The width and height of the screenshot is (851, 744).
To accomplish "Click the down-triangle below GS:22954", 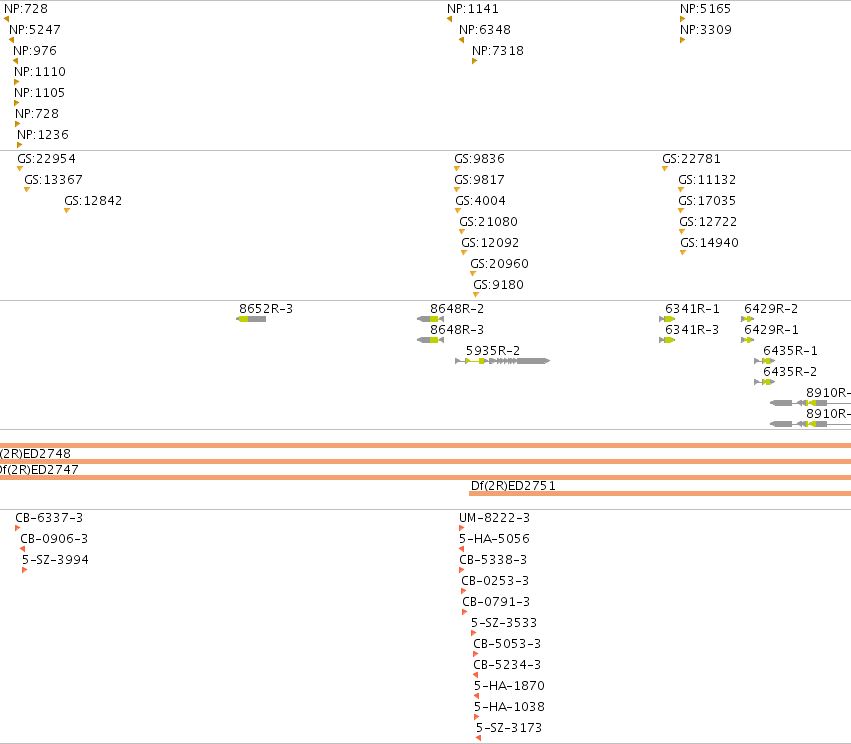I will pyautogui.click(x=20, y=169).
